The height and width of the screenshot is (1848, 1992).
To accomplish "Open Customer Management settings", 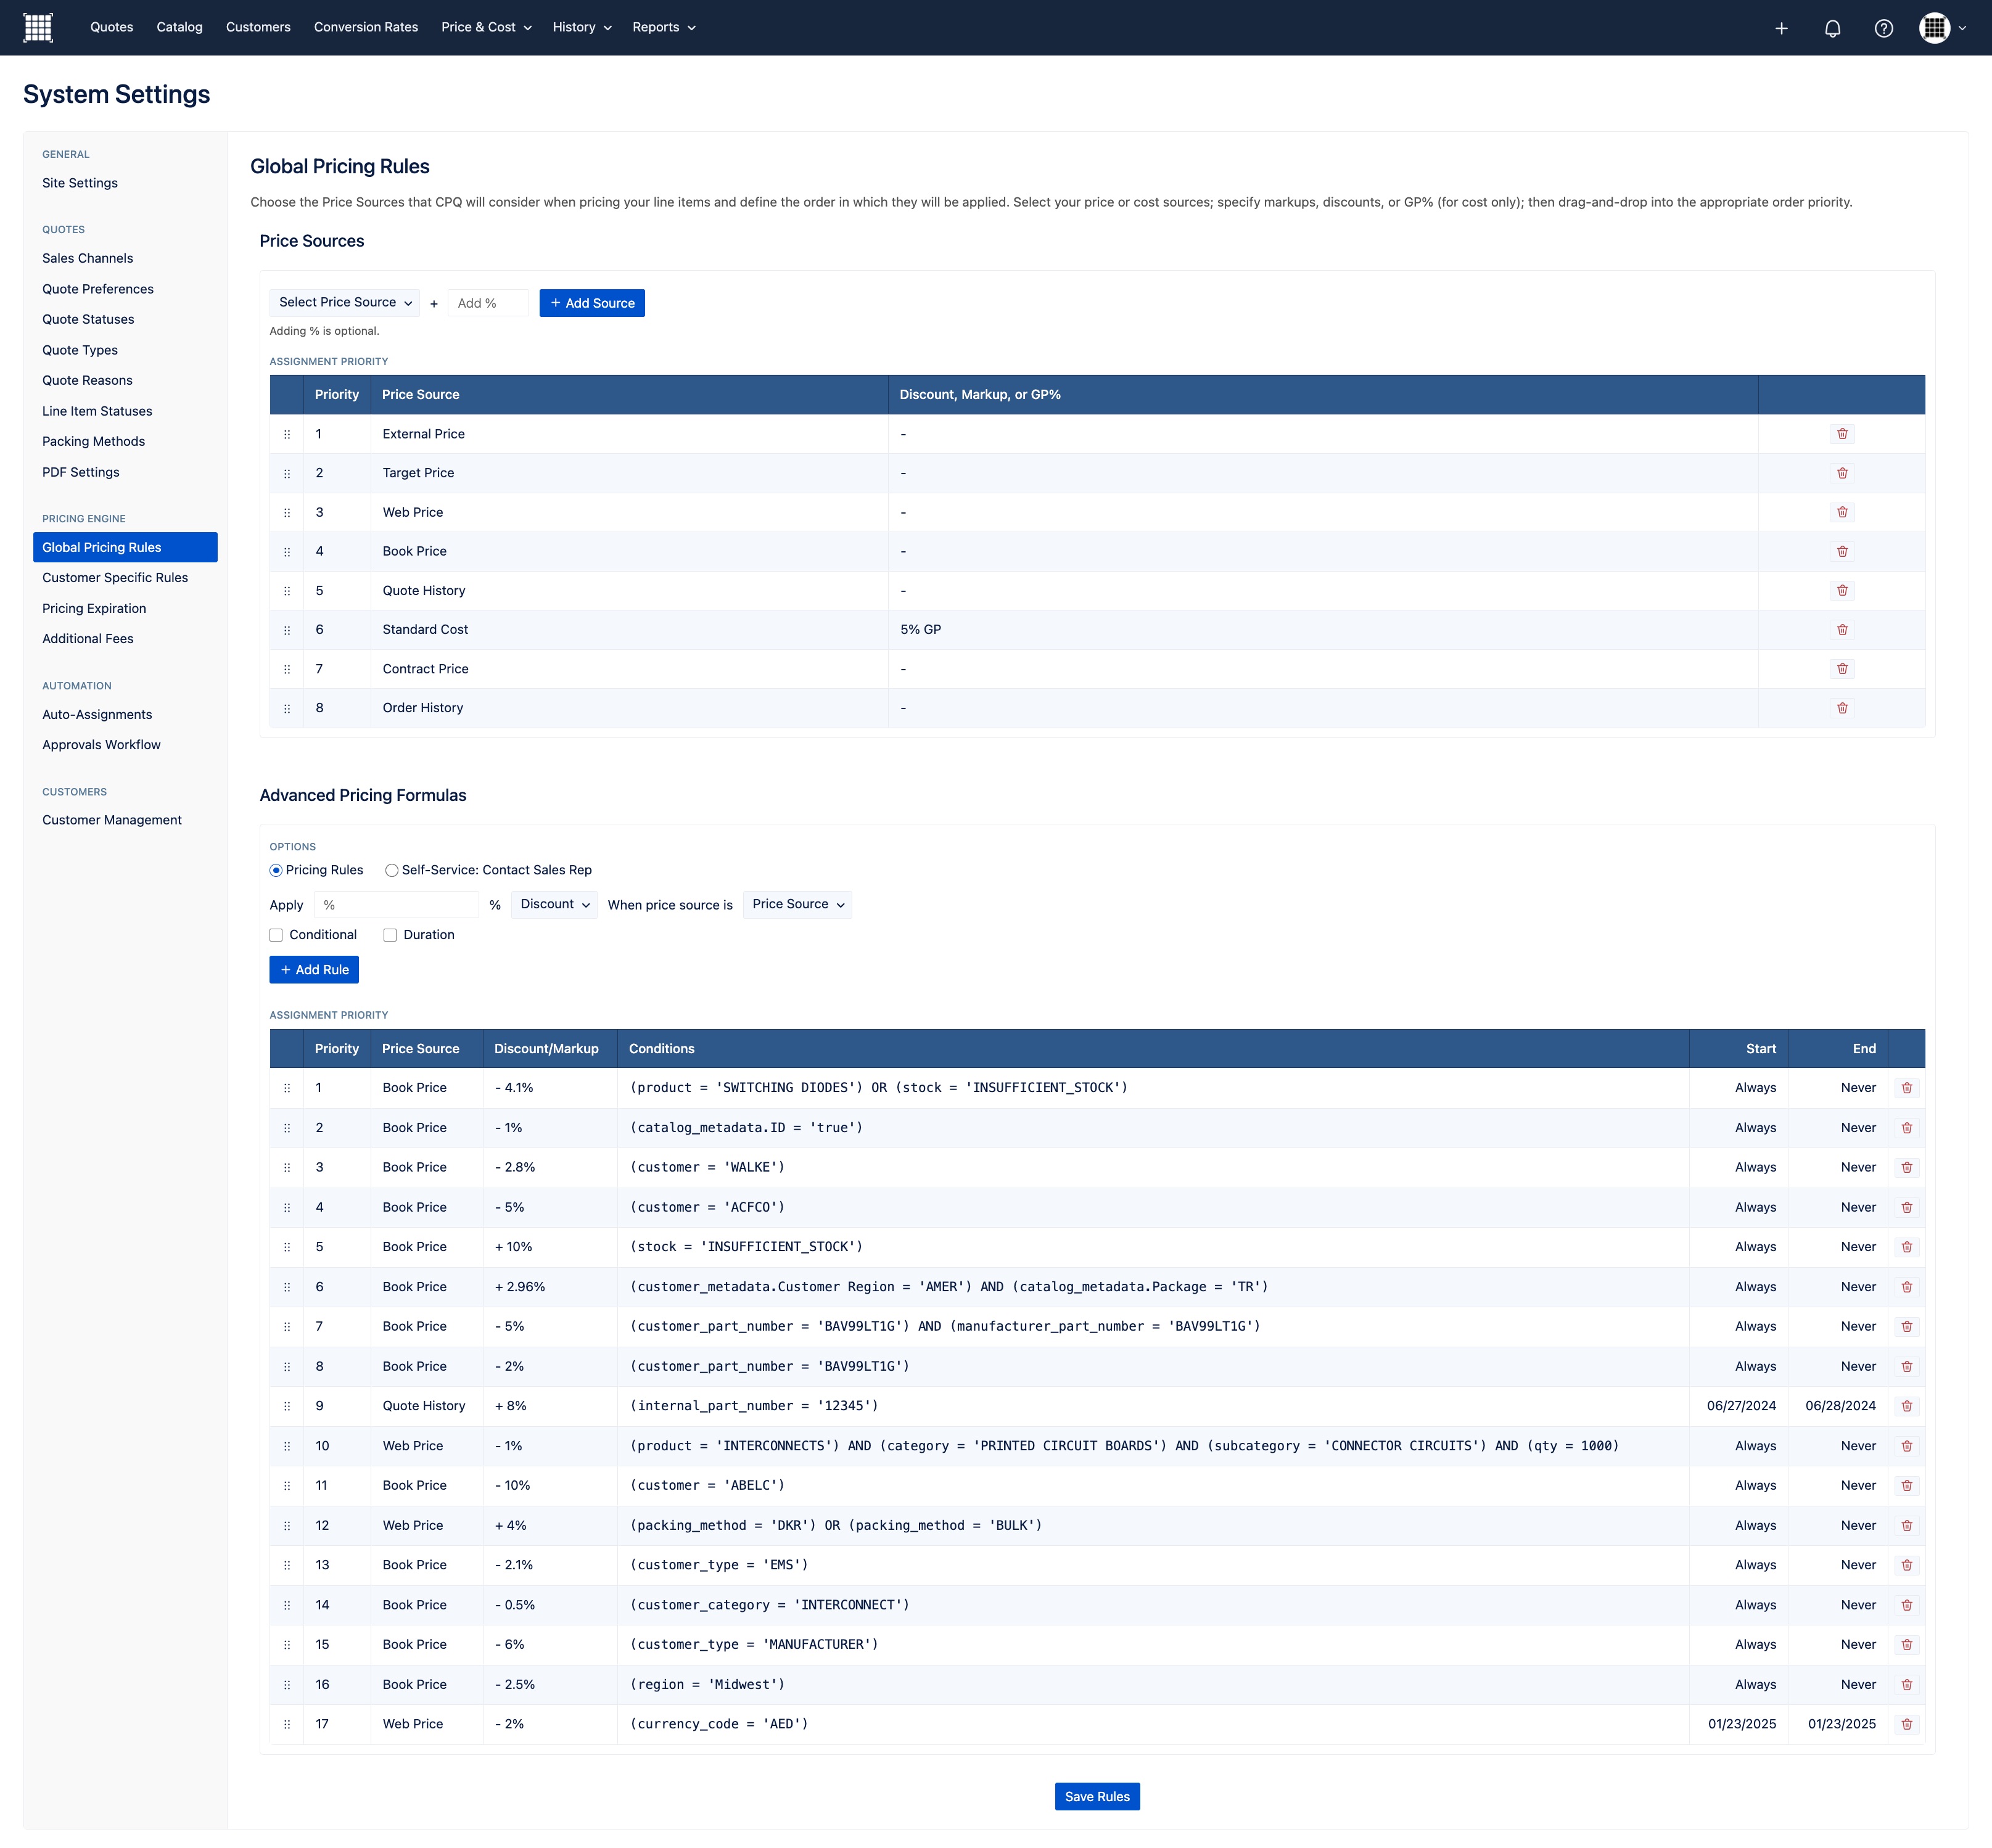I will [x=112, y=820].
